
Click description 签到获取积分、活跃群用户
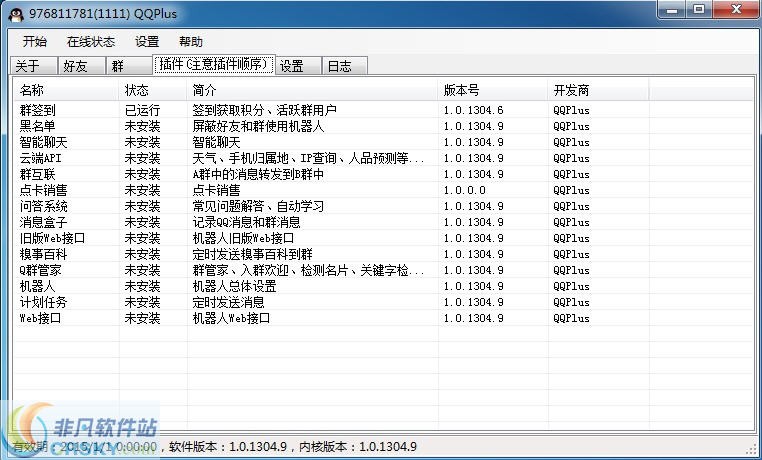tap(264, 110)
